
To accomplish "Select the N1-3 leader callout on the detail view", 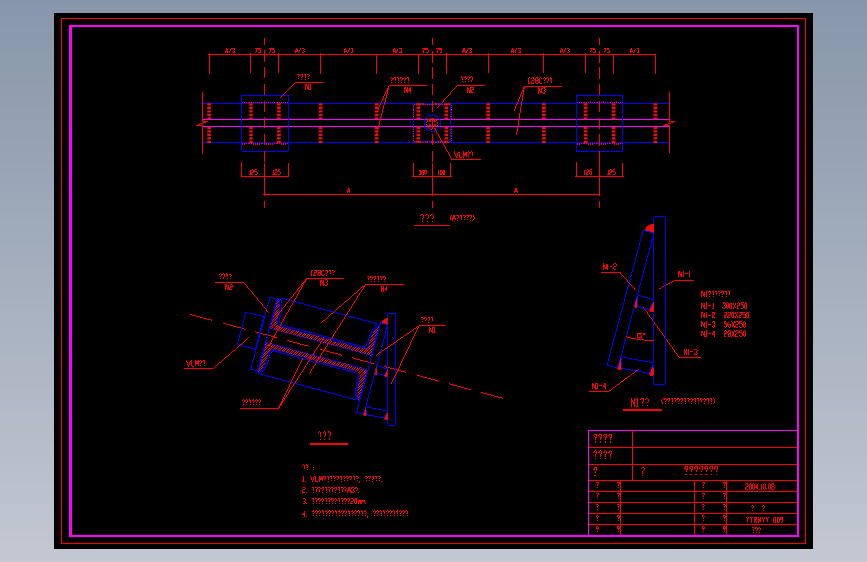I will pos(691,352).
